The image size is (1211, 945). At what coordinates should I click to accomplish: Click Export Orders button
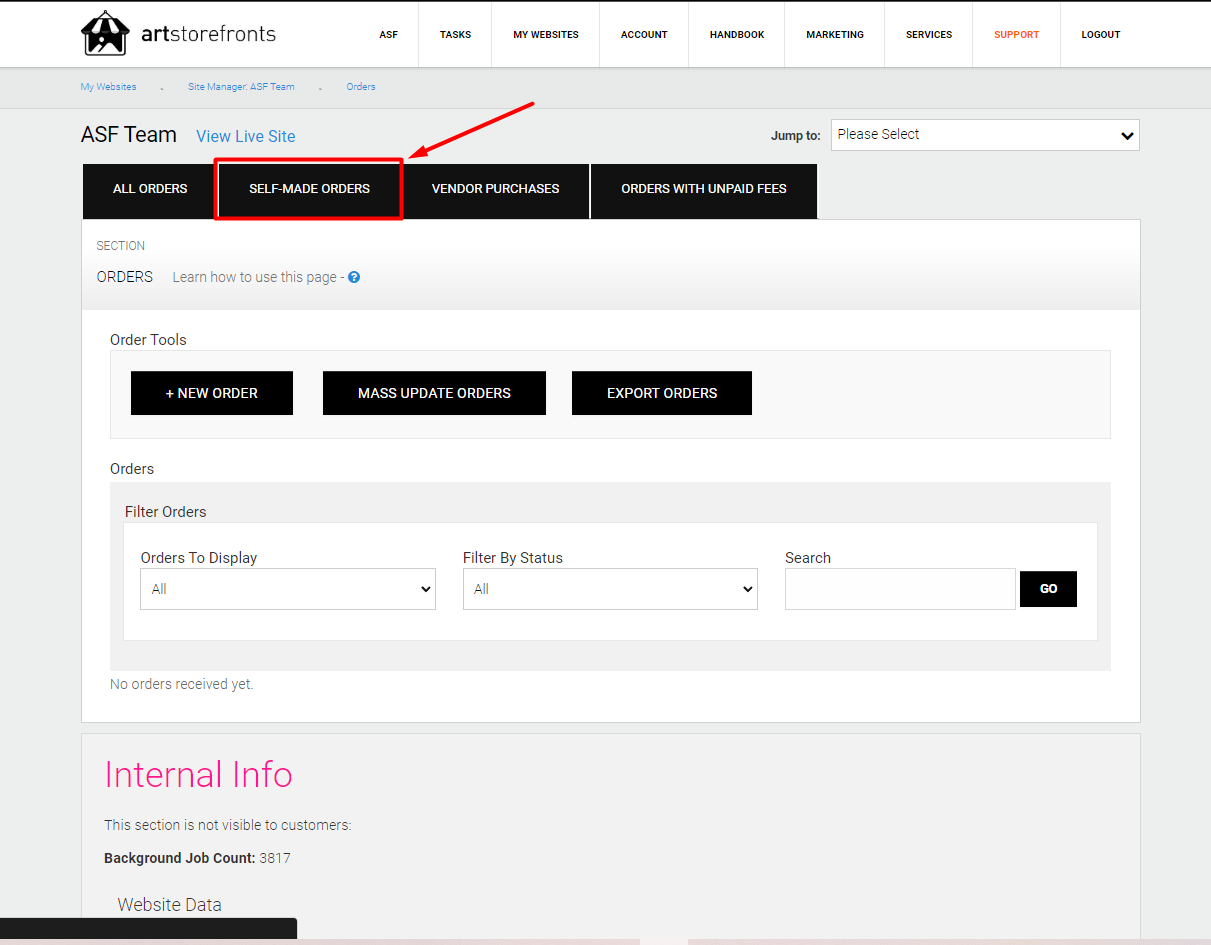tap(662, 393)
